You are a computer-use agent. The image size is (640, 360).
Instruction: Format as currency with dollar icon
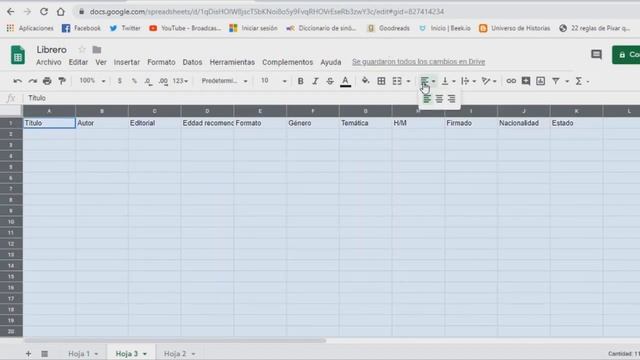pos(120,81)
